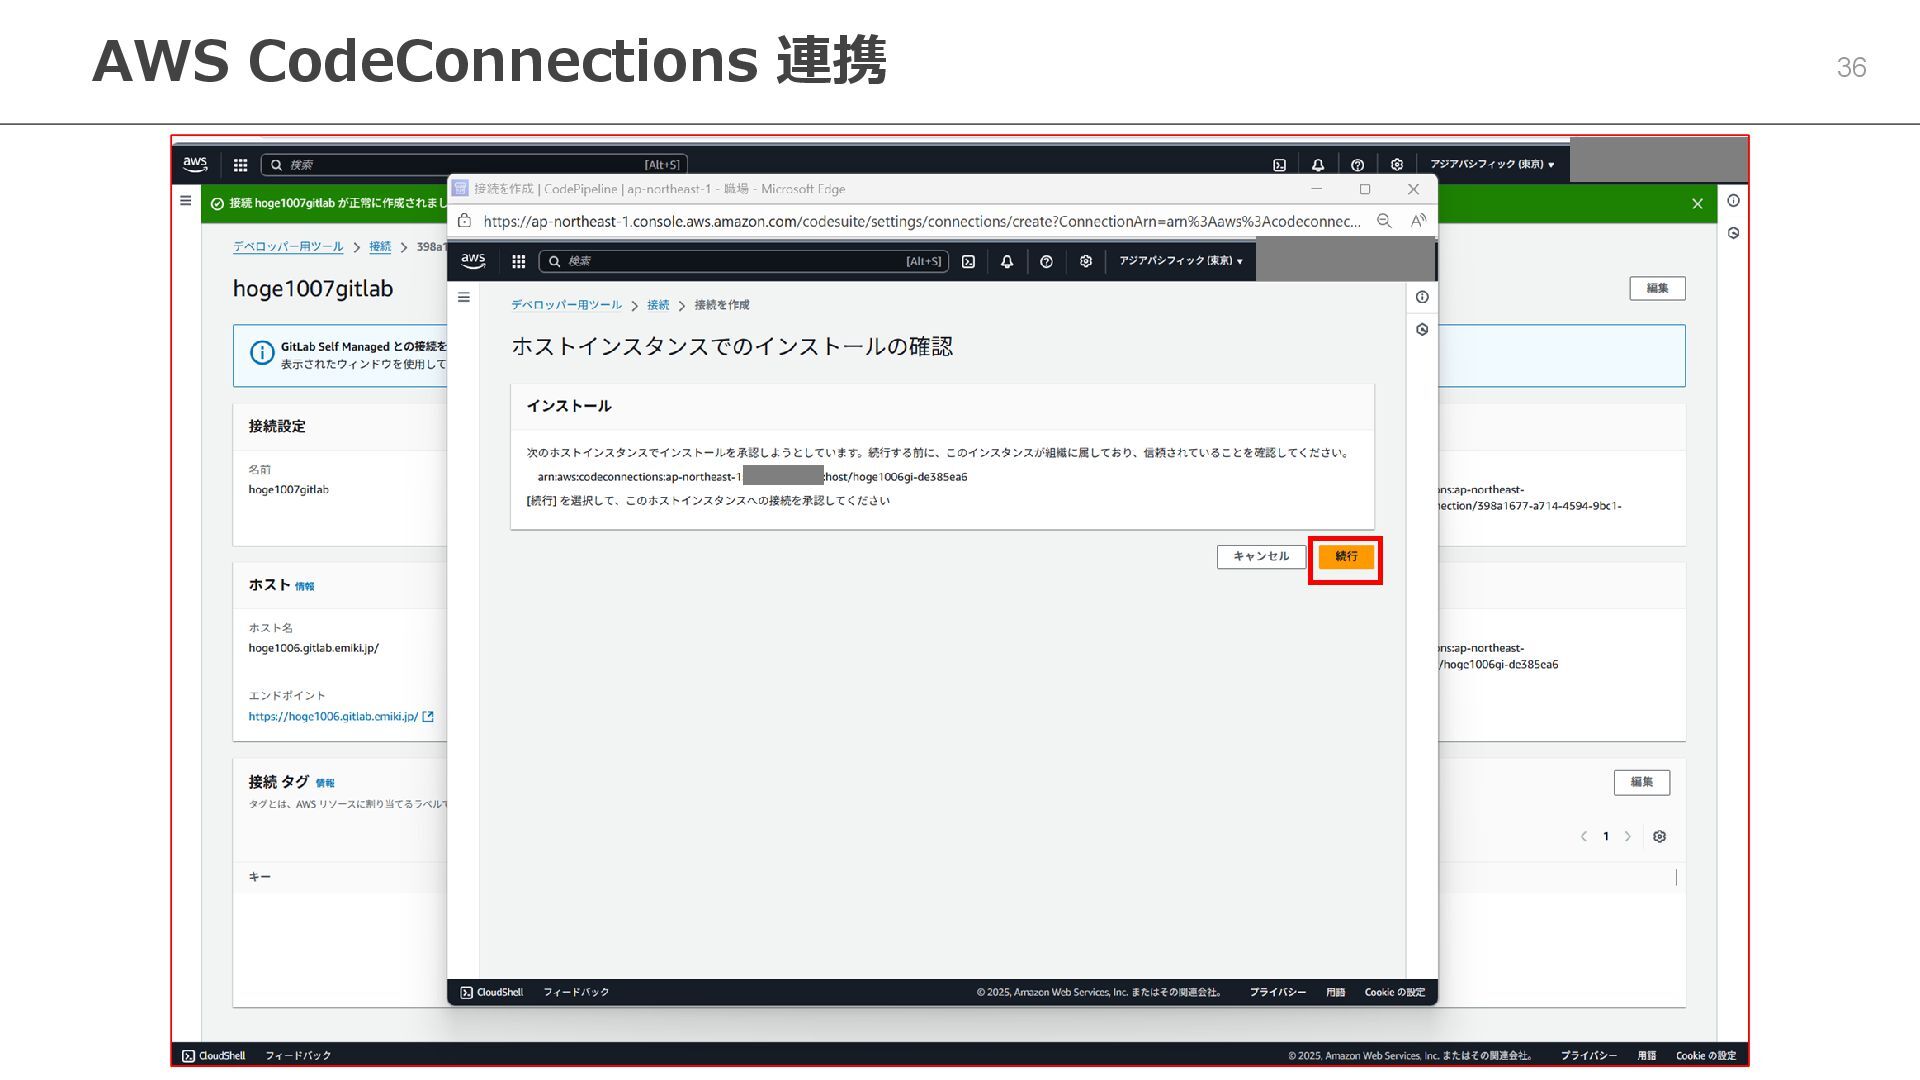This screenshot has width=1920, height=1080.
Task: Click 接続 breadcrumb in popup window
Action: (658, 305)
